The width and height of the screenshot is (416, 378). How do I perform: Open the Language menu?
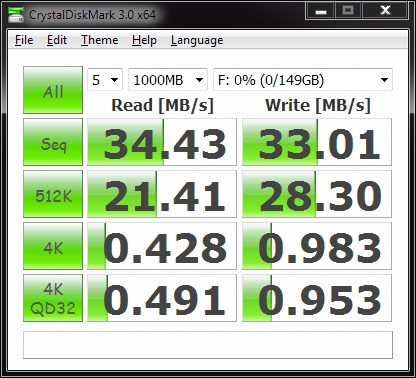click(197, 40)
